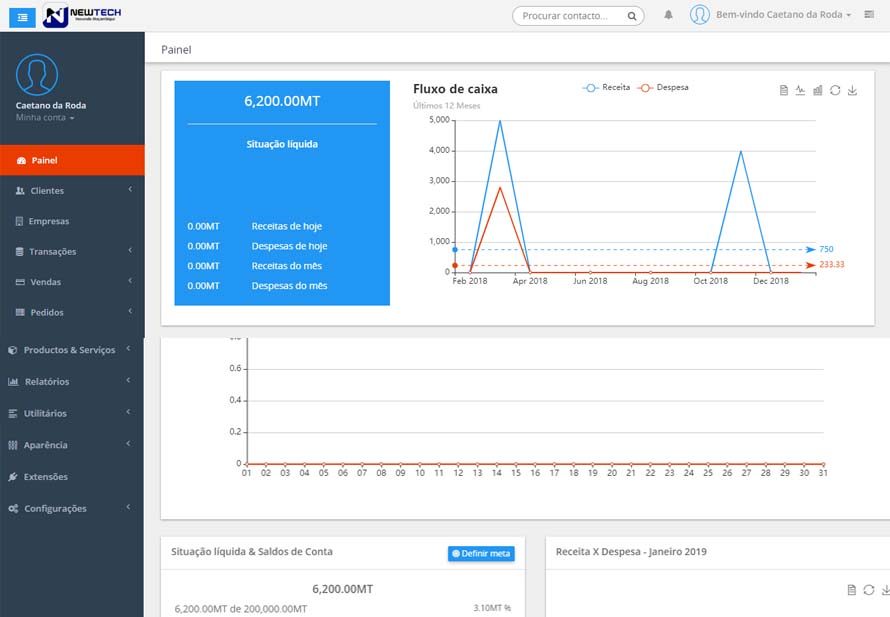Open Bem-vindo Caetano da Roda user menu

pyautogui.click(x=783, y=15)
